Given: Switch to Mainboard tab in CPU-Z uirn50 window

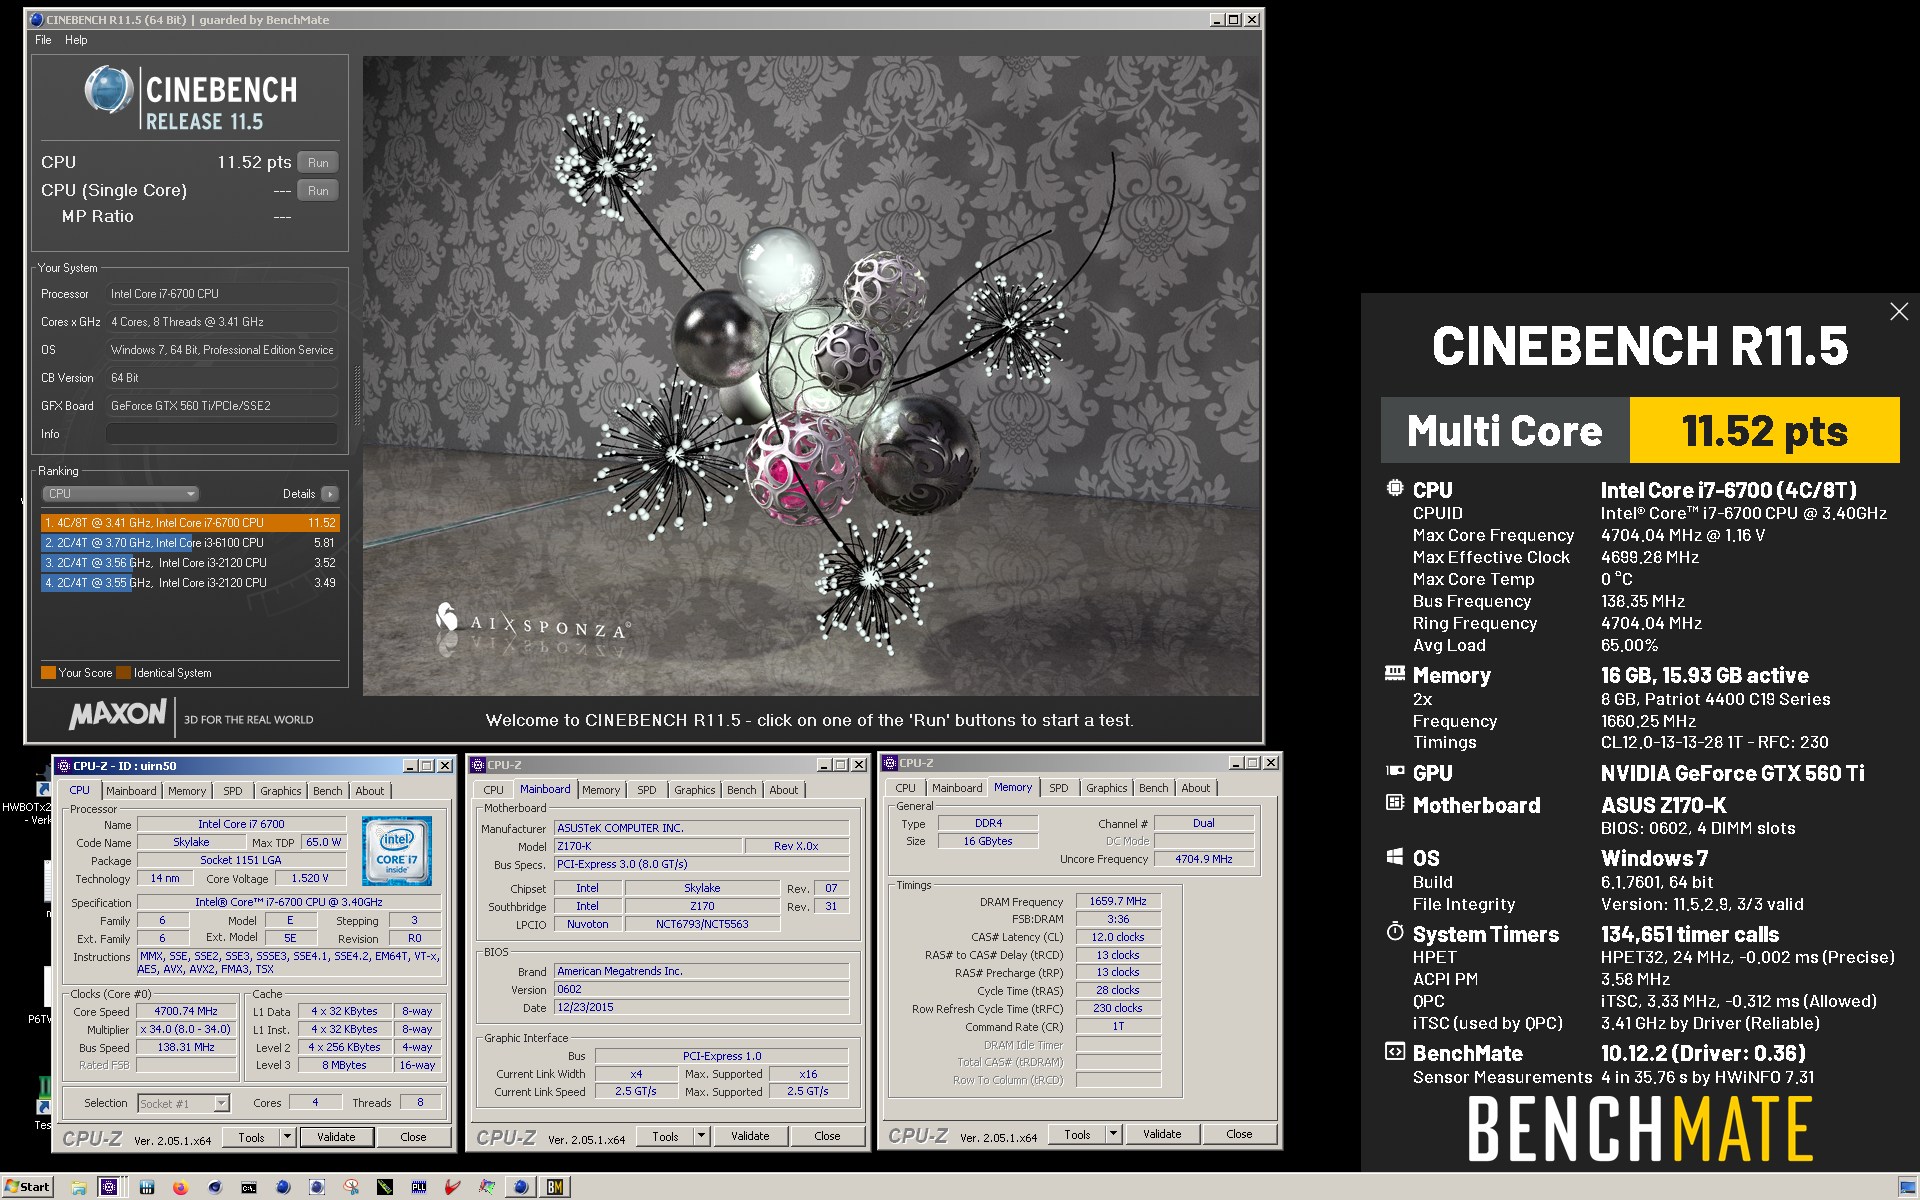Looking at the screenshot, I should click(131, 791).
